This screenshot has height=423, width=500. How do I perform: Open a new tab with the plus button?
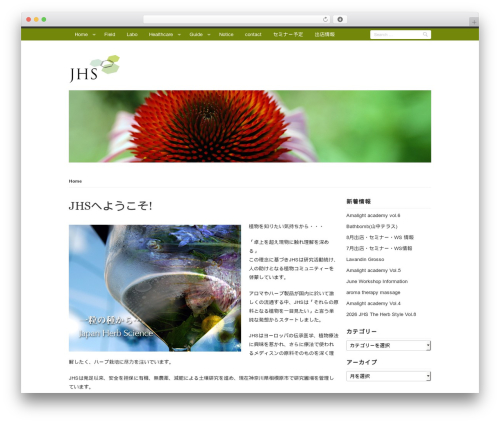pyautogui.click(x=474, y=22)
